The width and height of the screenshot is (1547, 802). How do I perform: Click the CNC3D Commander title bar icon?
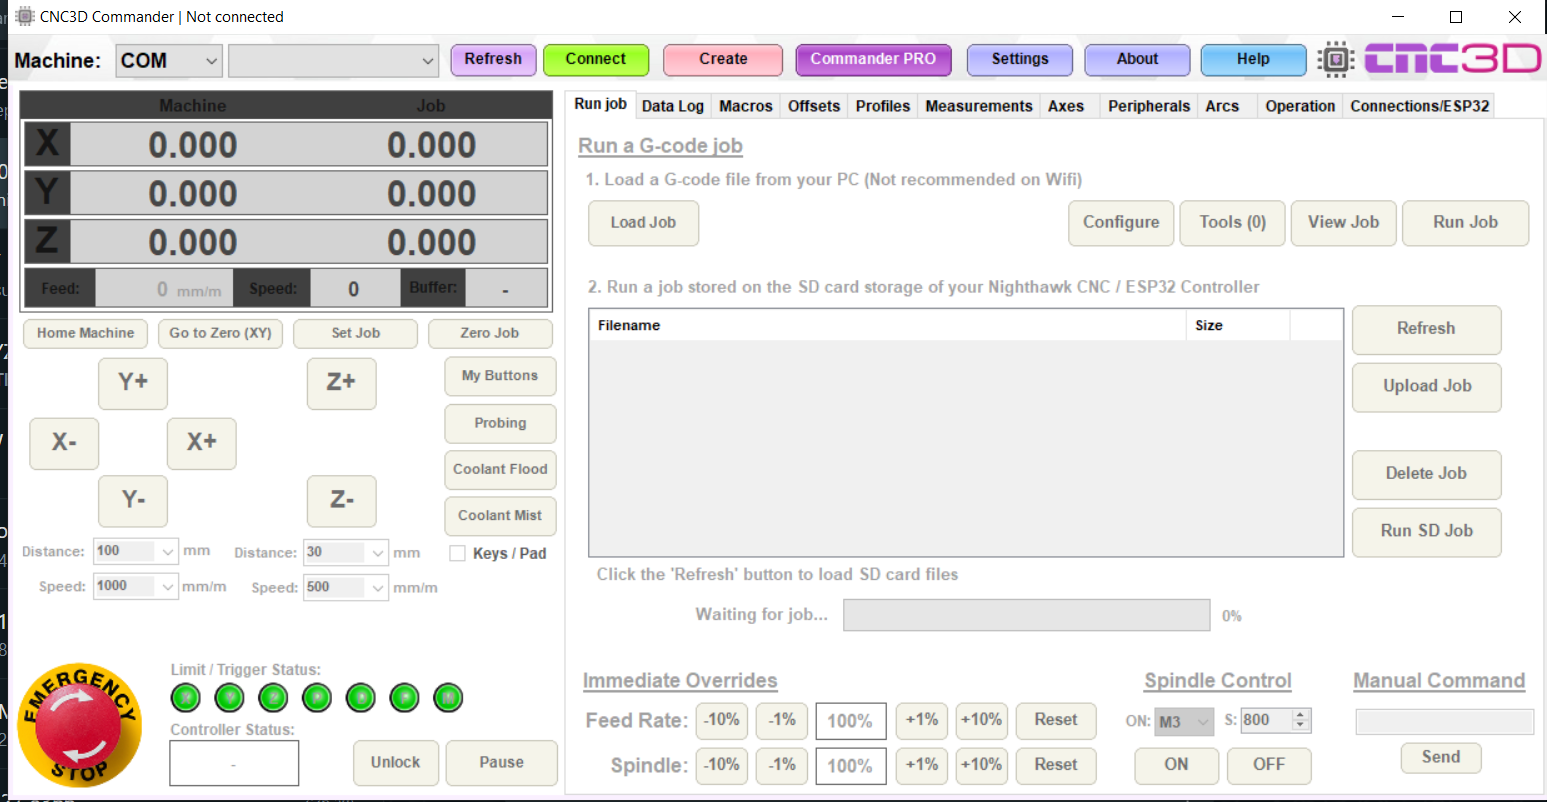click(x=26, y=16)
